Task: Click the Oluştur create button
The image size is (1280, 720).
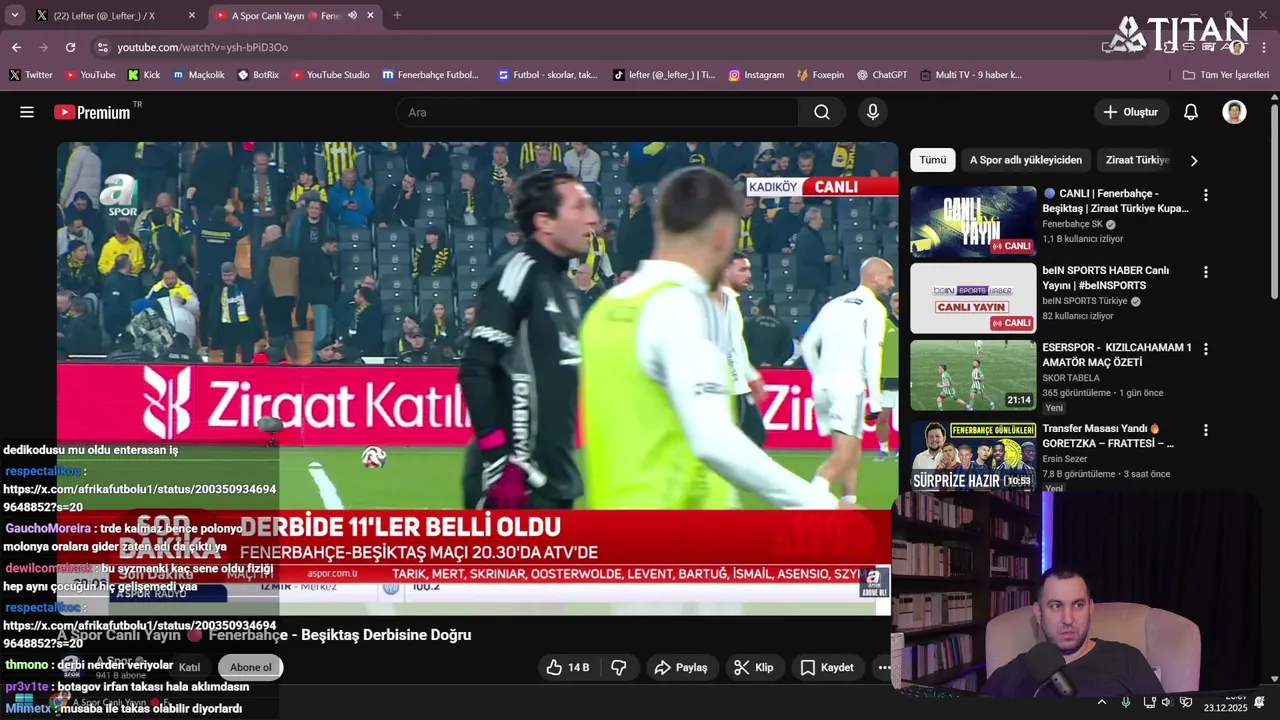Action: point(1131,112)
